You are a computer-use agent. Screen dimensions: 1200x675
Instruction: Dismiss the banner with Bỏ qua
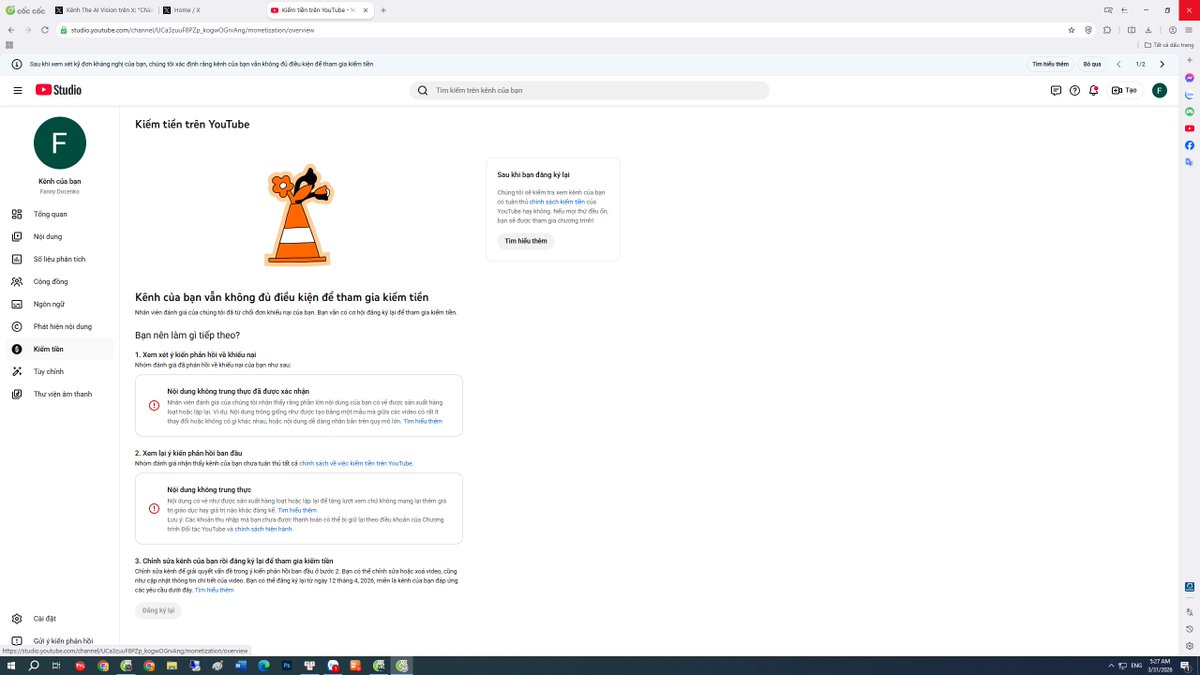1092,64
